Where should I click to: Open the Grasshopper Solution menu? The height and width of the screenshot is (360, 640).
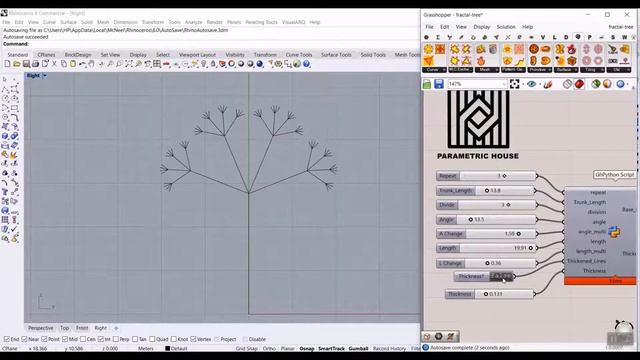pos(506,27)
